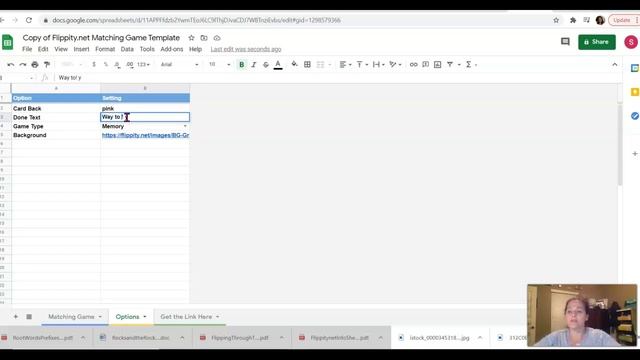The width and height of the screenshot is (640, 360).
Task: Open the View menu
Action: pyautogui.click(x=61, y=49)
